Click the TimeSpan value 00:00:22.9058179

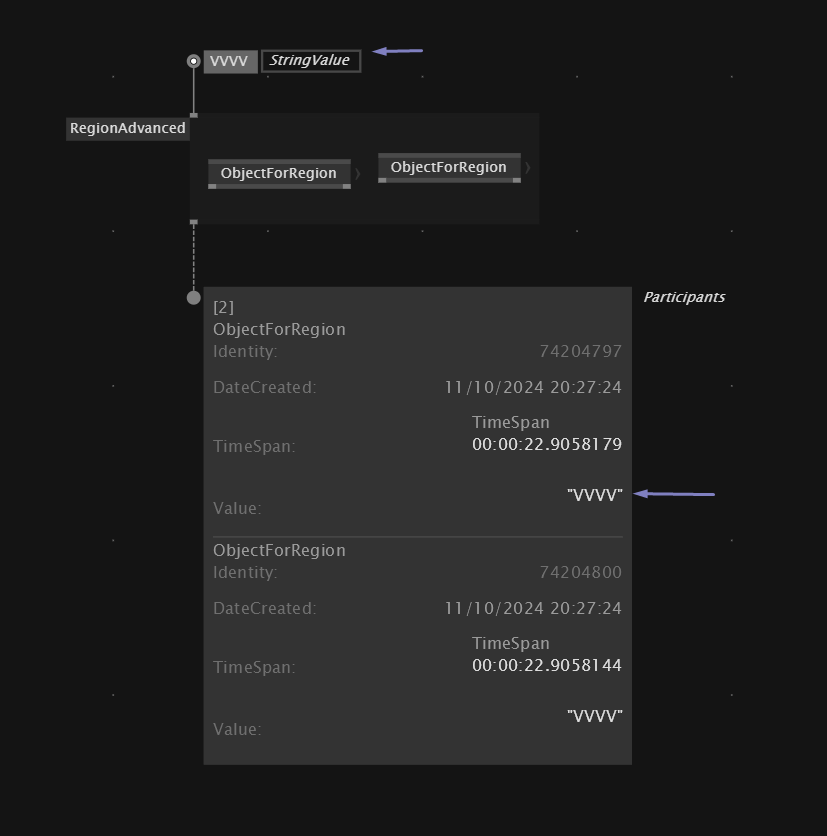[547, 444]
